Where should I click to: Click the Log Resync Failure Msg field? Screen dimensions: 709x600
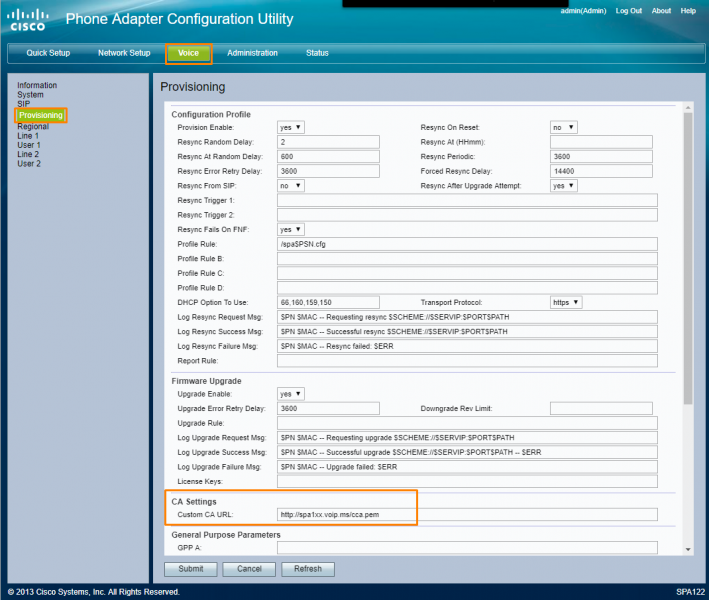(467, 346)
